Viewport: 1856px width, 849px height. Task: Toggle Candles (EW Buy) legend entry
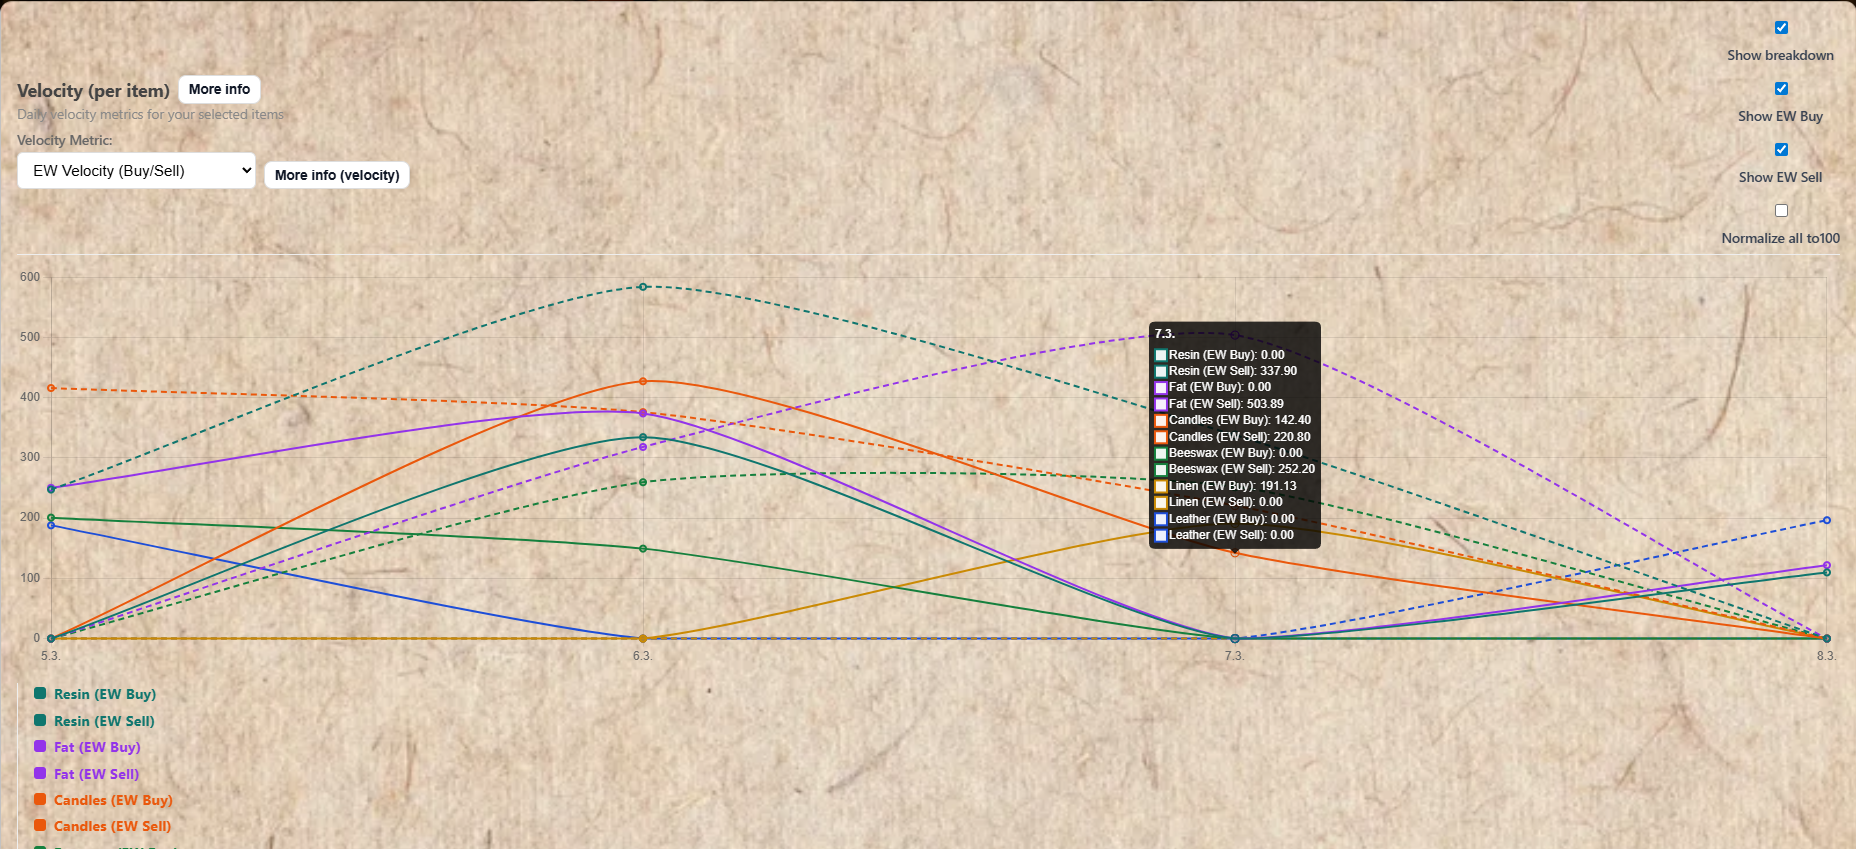pyautogui.click(x=103, y=800)
